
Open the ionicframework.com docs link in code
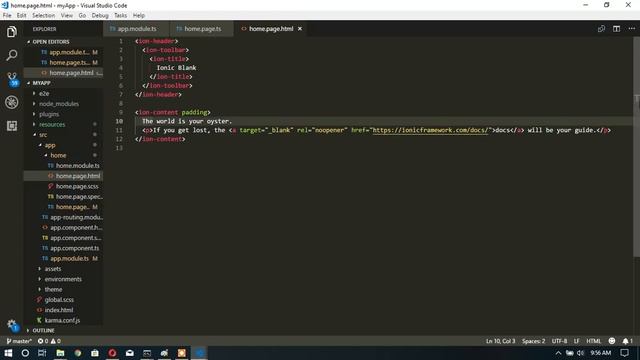(x=430, y=130)
